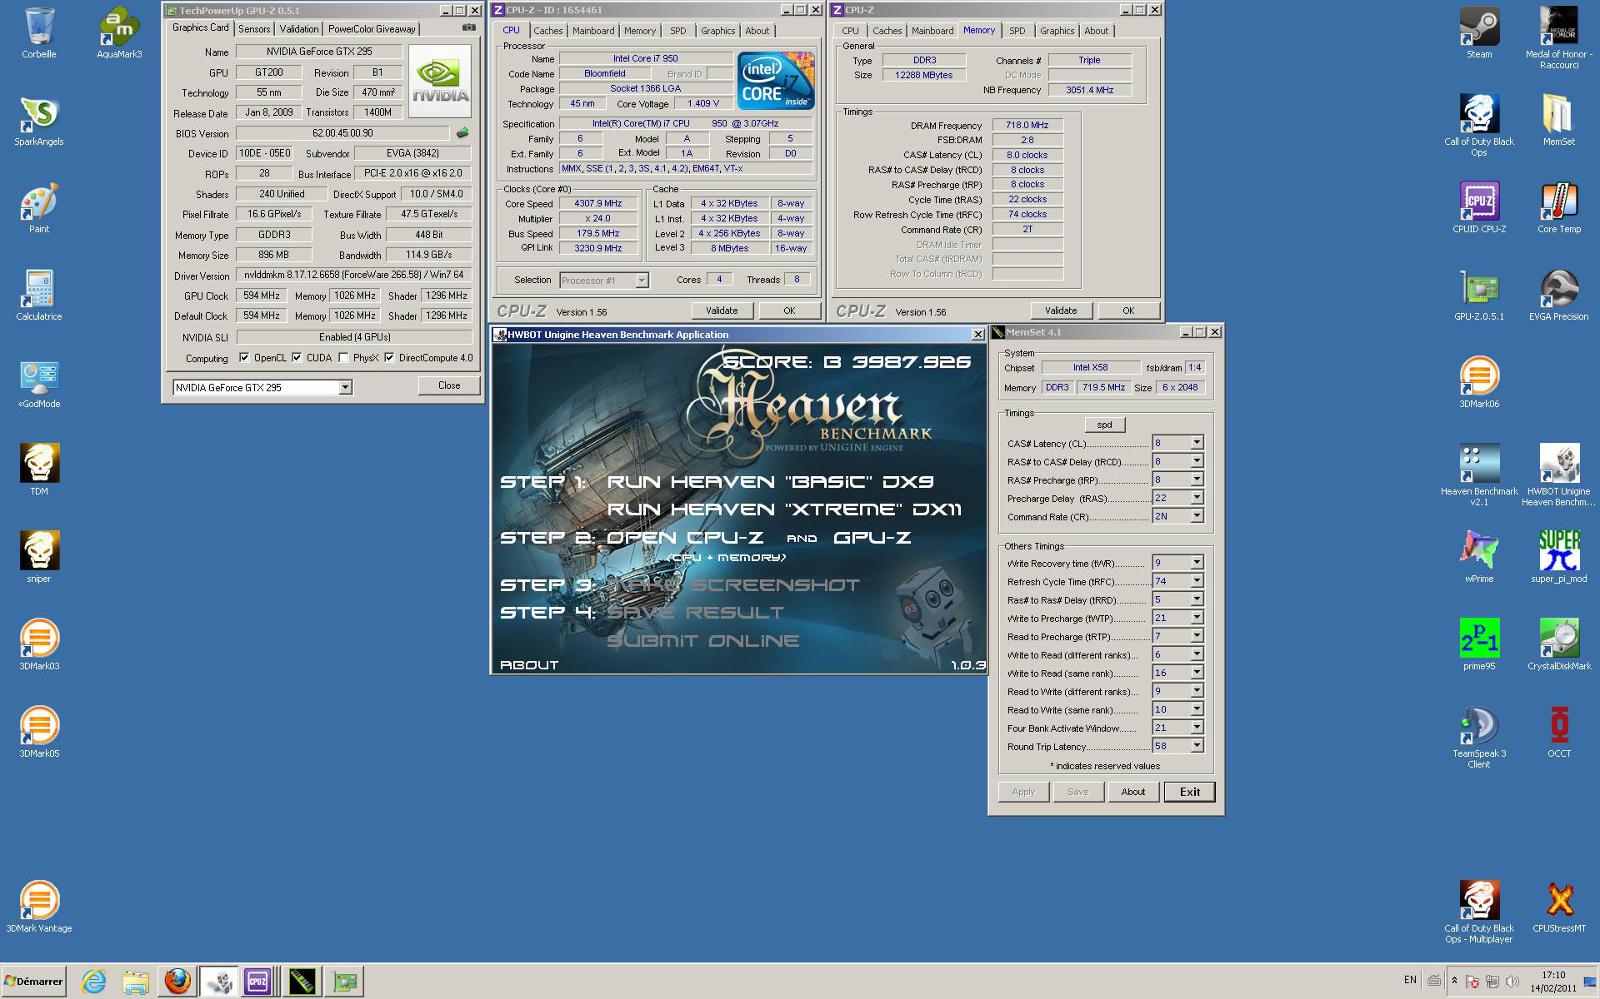1600x999 pixels.
Task: Click ABOUT in the HWBOT Heaven app
Action: (529, 664)
